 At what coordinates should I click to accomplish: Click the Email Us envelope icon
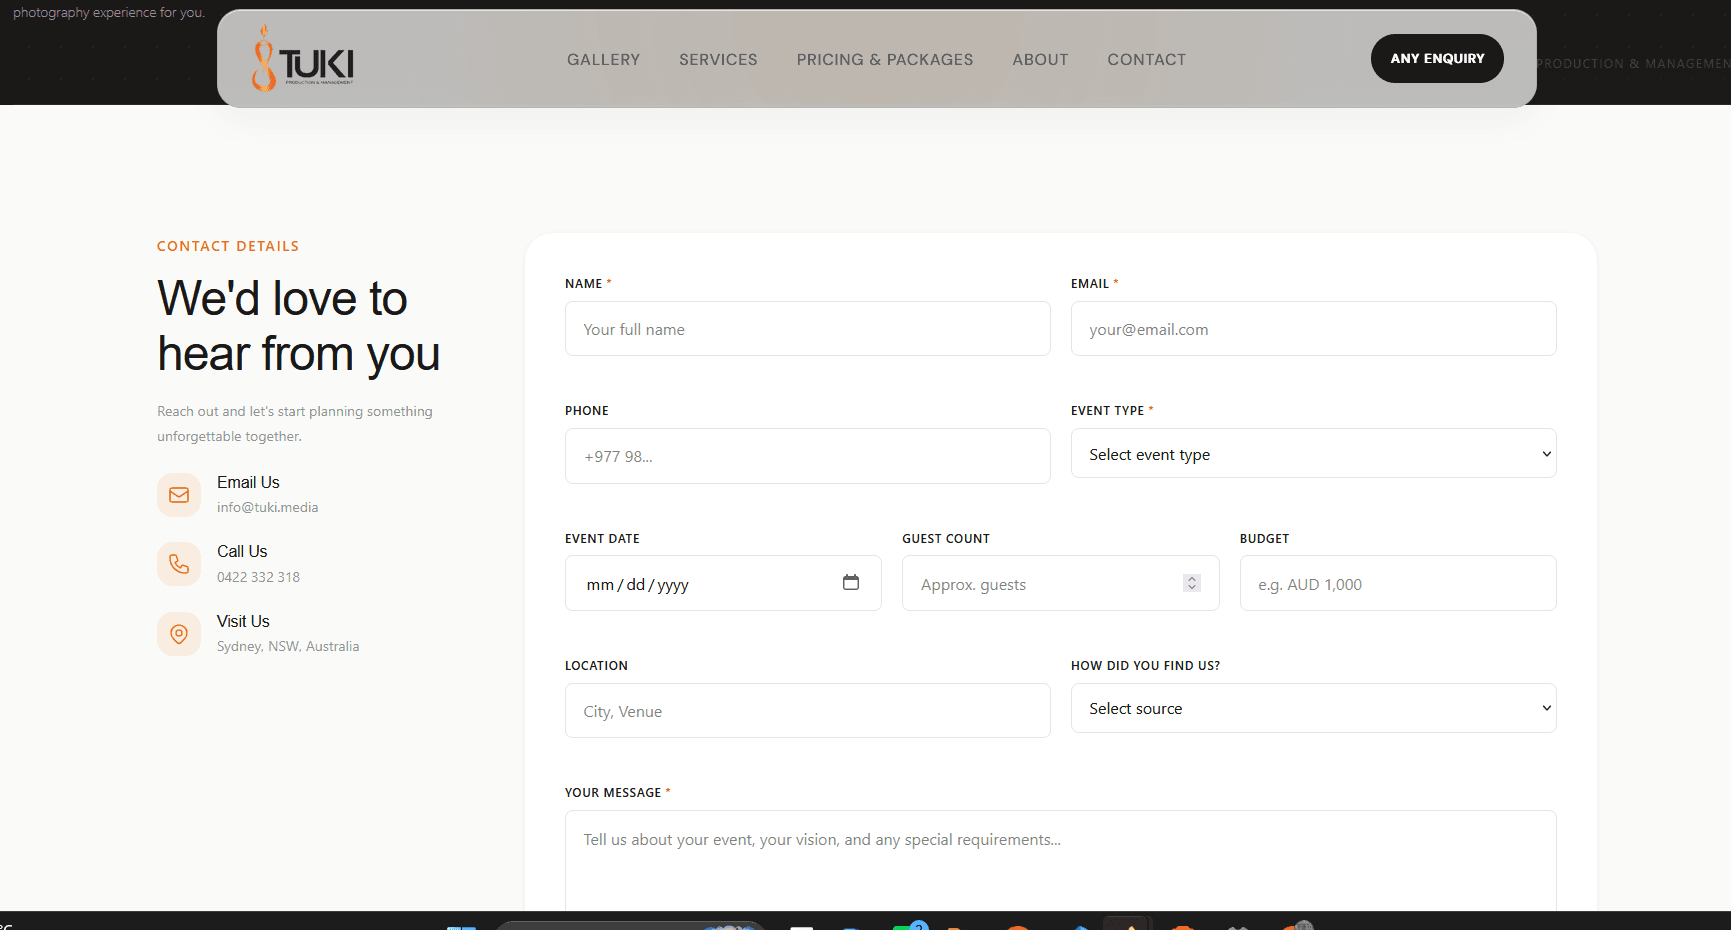coord(179,495)
